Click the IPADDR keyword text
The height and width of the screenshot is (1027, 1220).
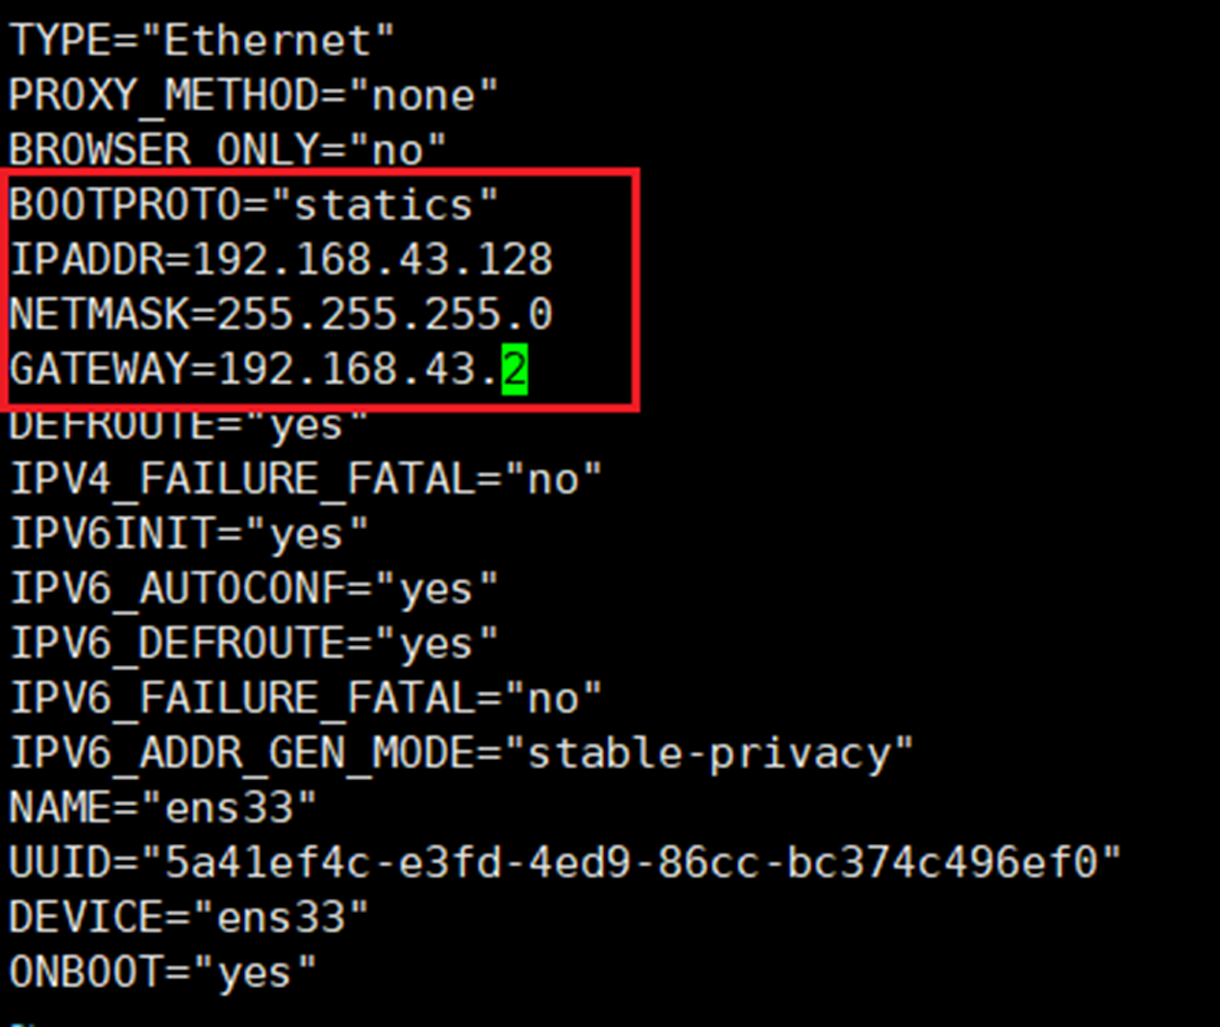[x=87, y=260]
